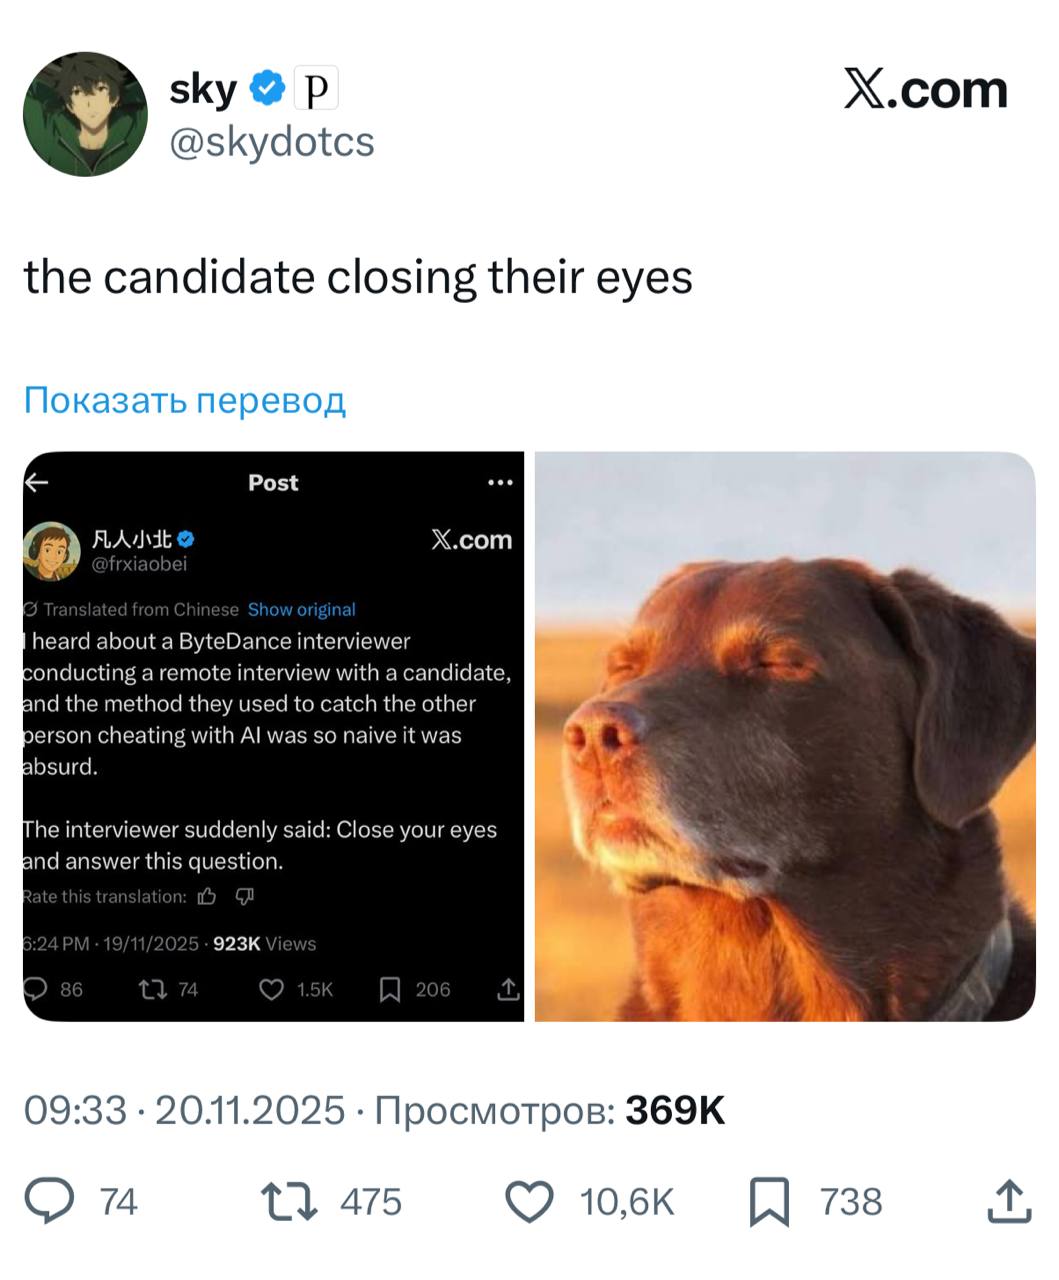This screenshot has width=1059, height=1280.
Task: Click the P affiliation badge beside sky
Action: coord(316,89)
